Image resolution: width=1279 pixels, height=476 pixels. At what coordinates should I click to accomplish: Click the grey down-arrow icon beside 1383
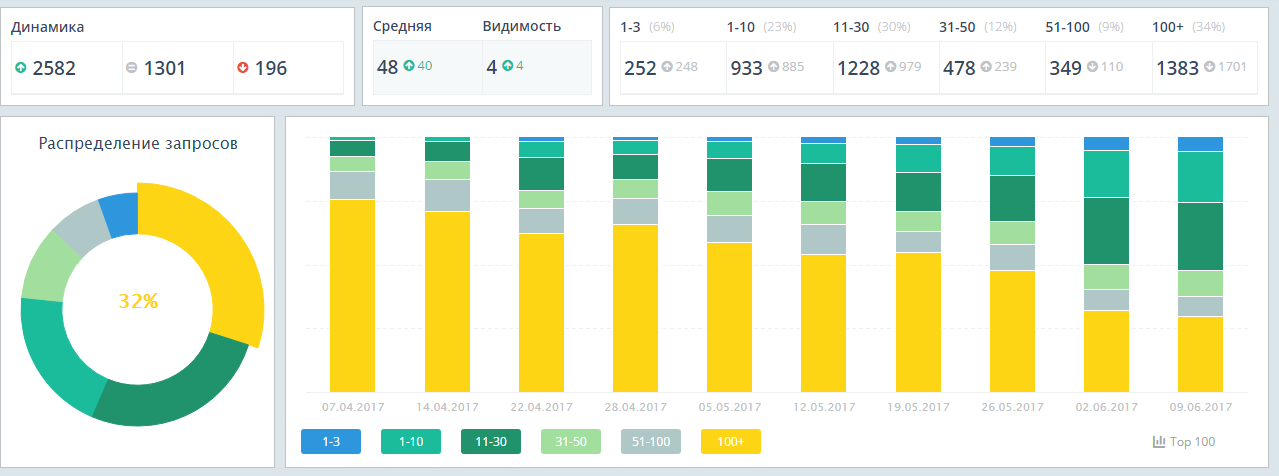click(x=1209, y=68)
